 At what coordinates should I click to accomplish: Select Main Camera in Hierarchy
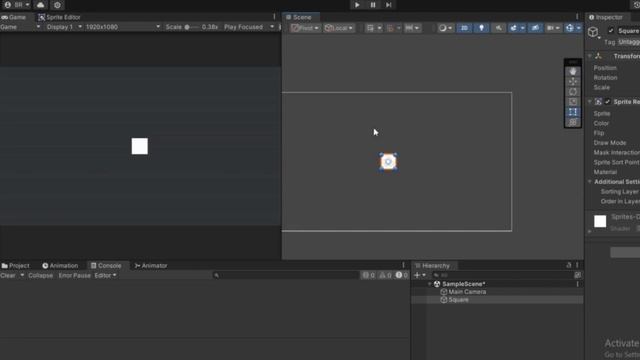click(467, 292)
